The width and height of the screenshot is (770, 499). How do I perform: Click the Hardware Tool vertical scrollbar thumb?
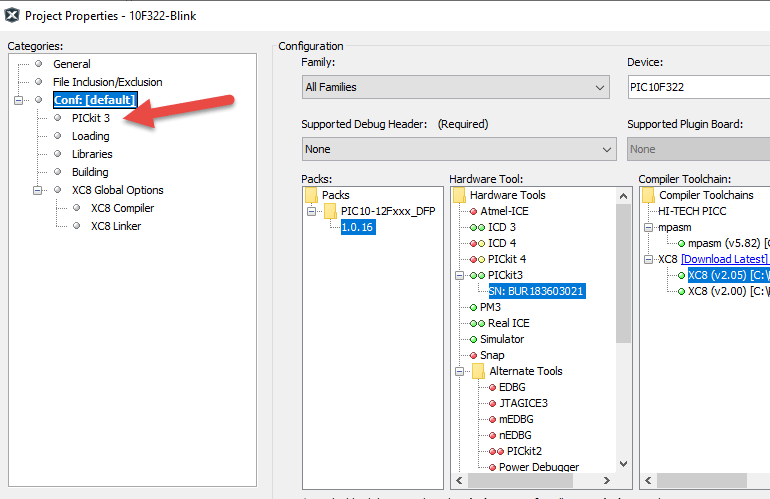[623, 274]
